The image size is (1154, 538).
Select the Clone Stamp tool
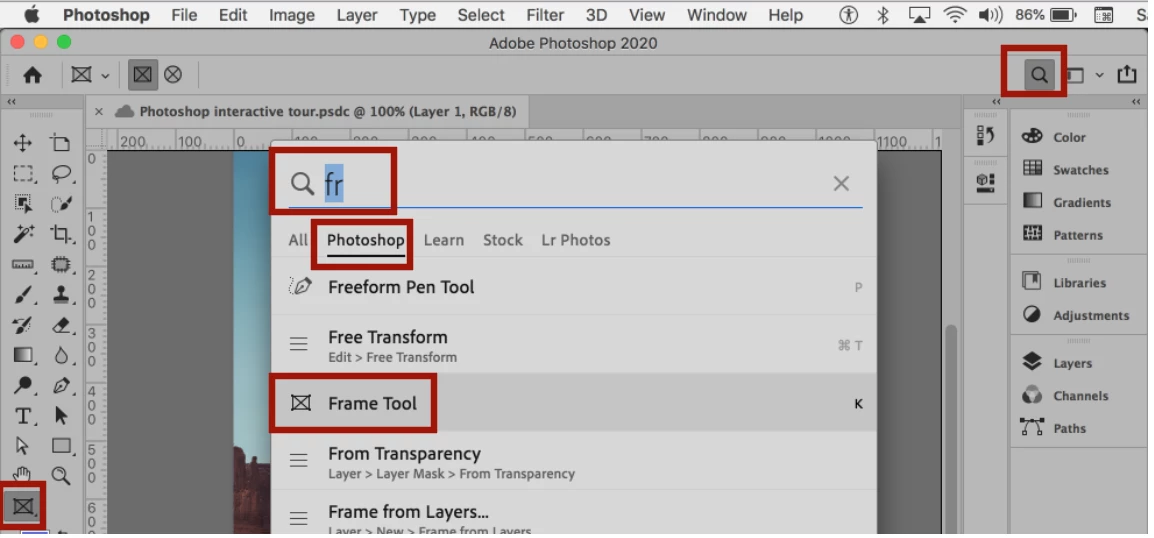point(60,295)
